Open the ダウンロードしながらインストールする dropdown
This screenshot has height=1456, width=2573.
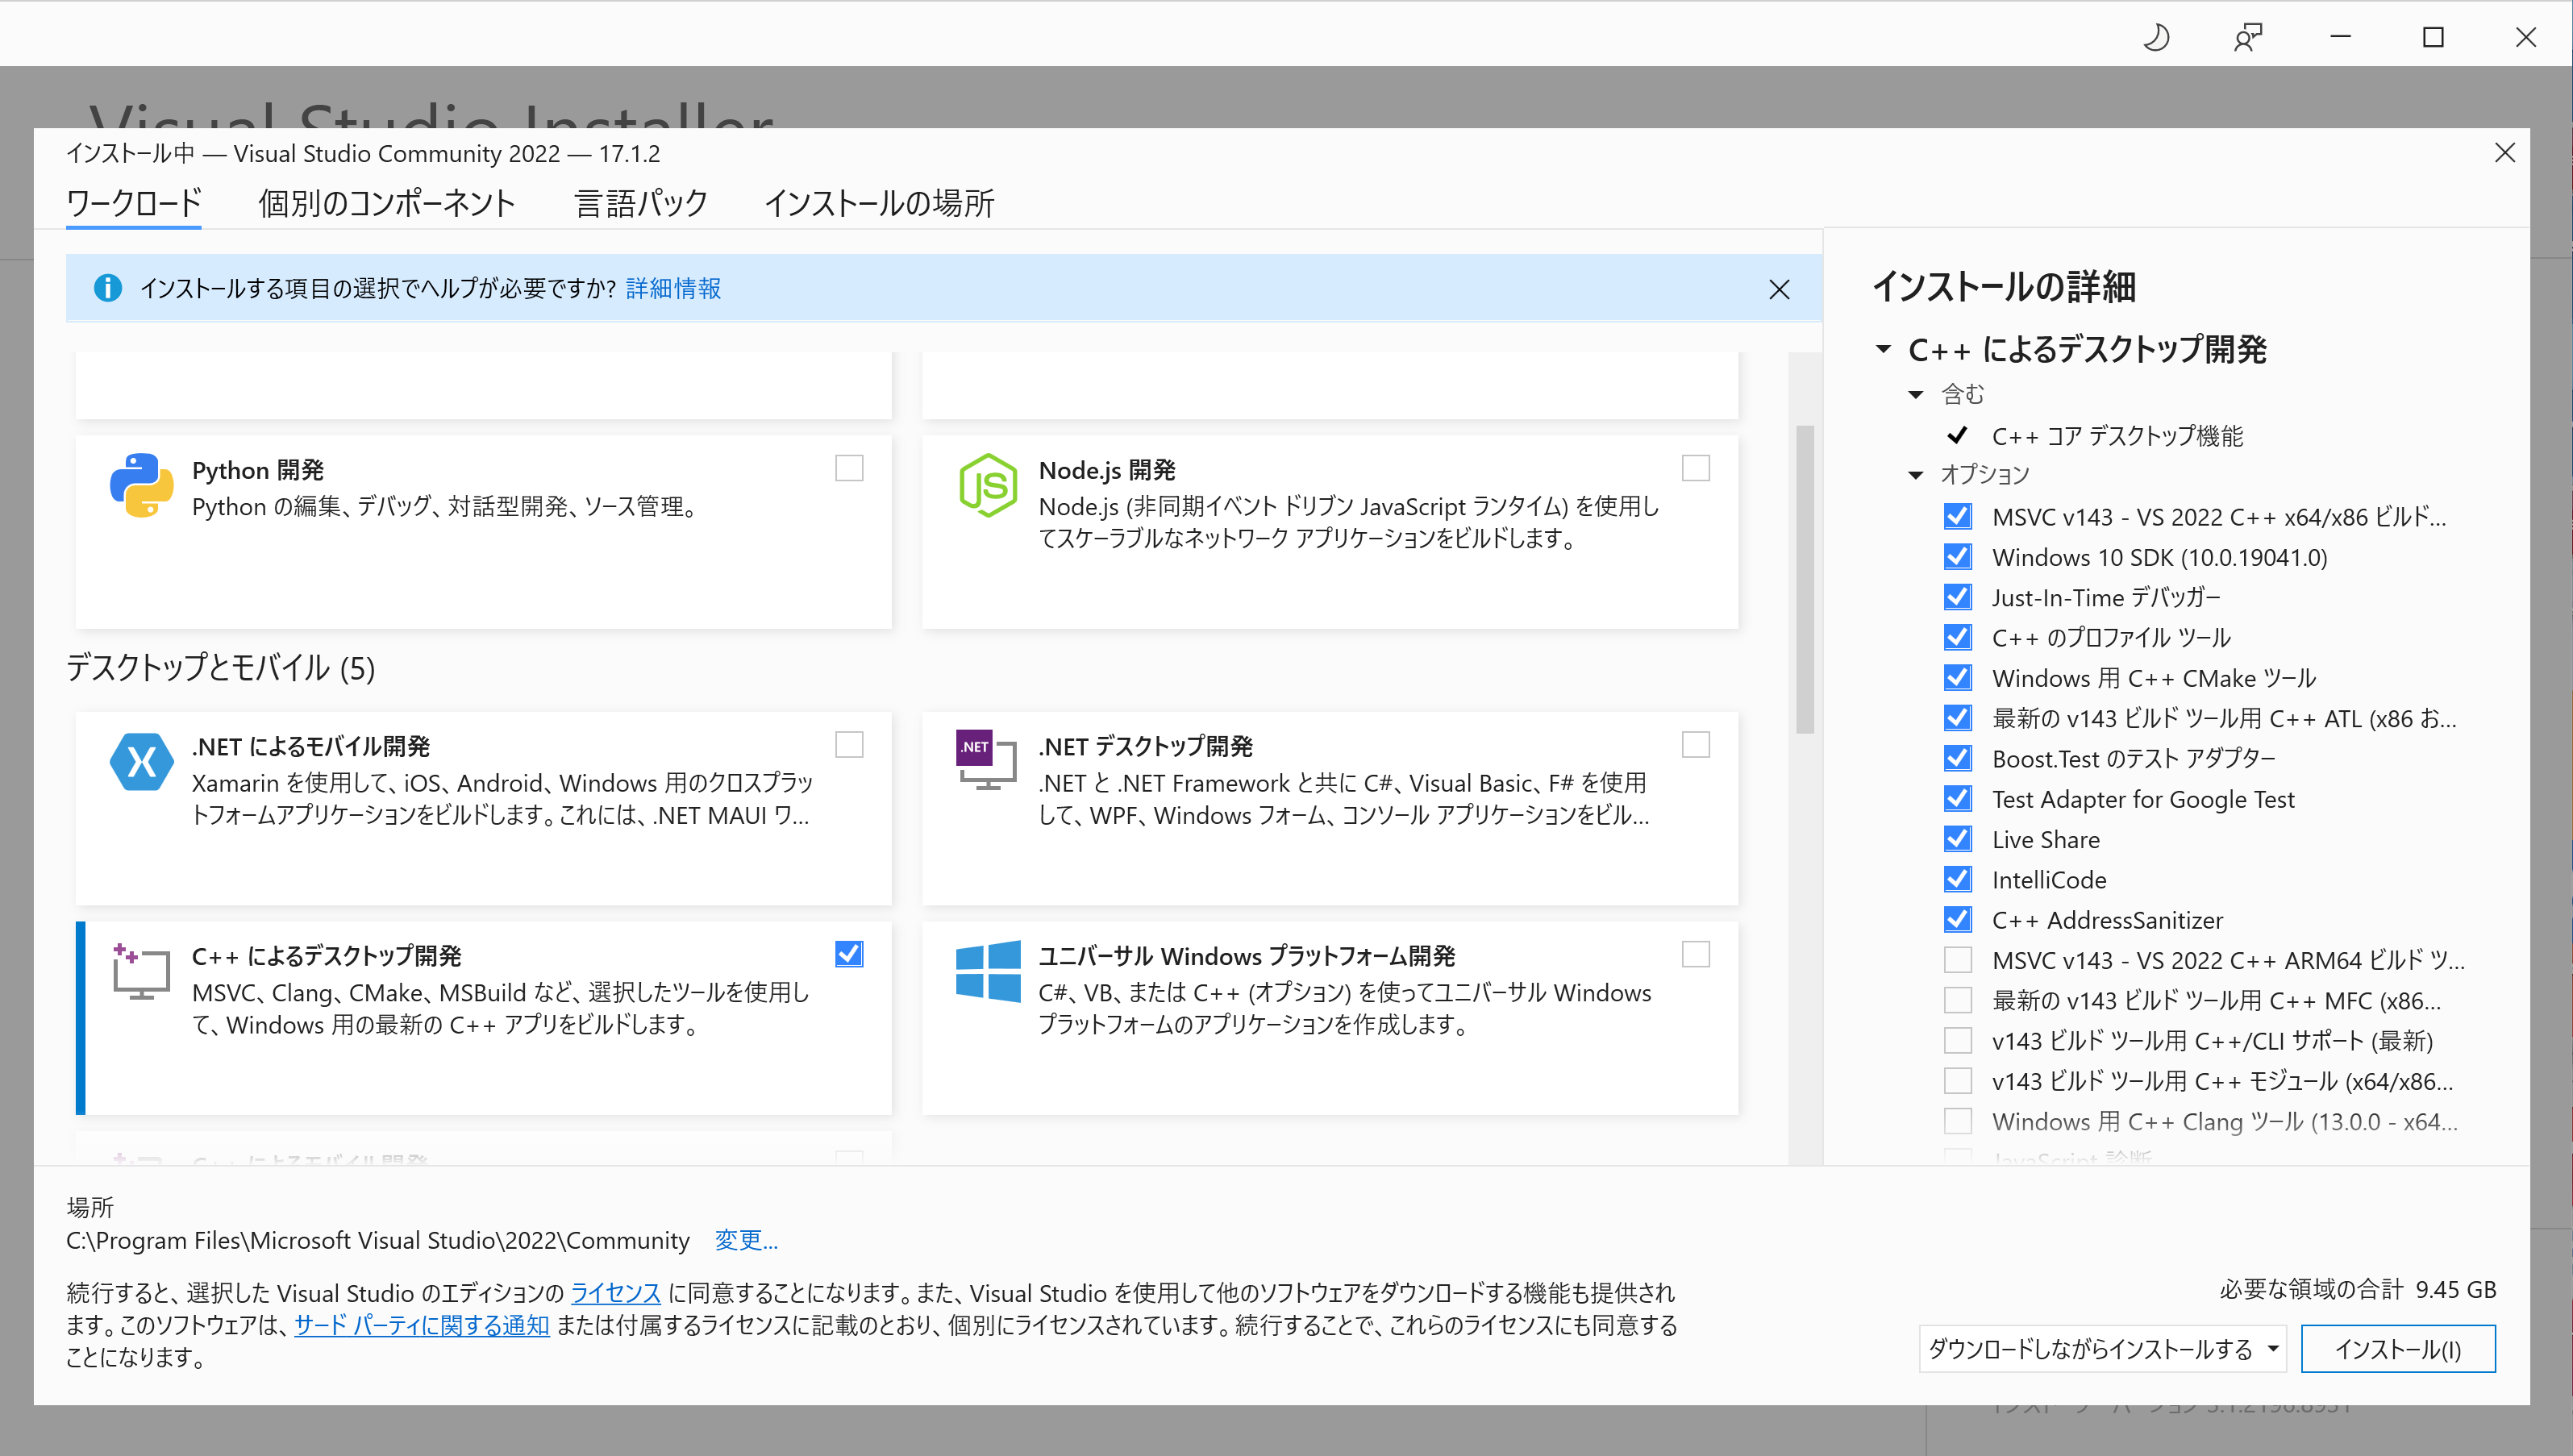tap(2104, 1349)
